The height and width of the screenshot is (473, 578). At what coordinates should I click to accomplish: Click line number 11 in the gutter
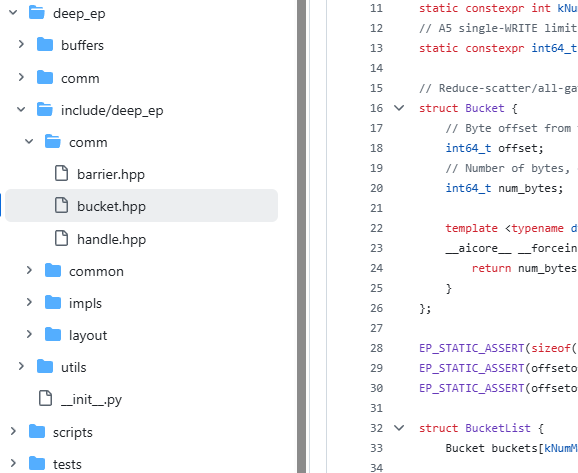376,8
